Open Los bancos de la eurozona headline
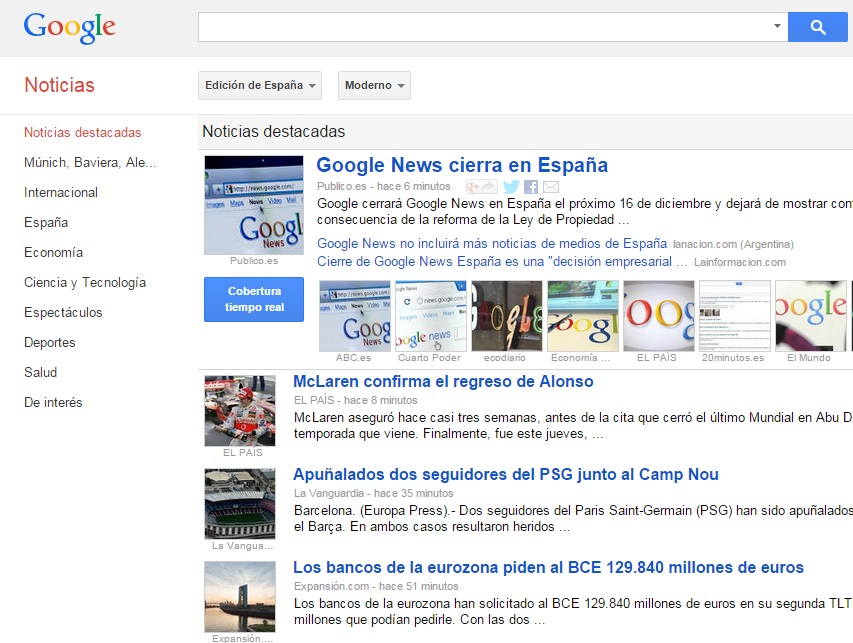Viewport: 853px width, 643px height. 548,567
